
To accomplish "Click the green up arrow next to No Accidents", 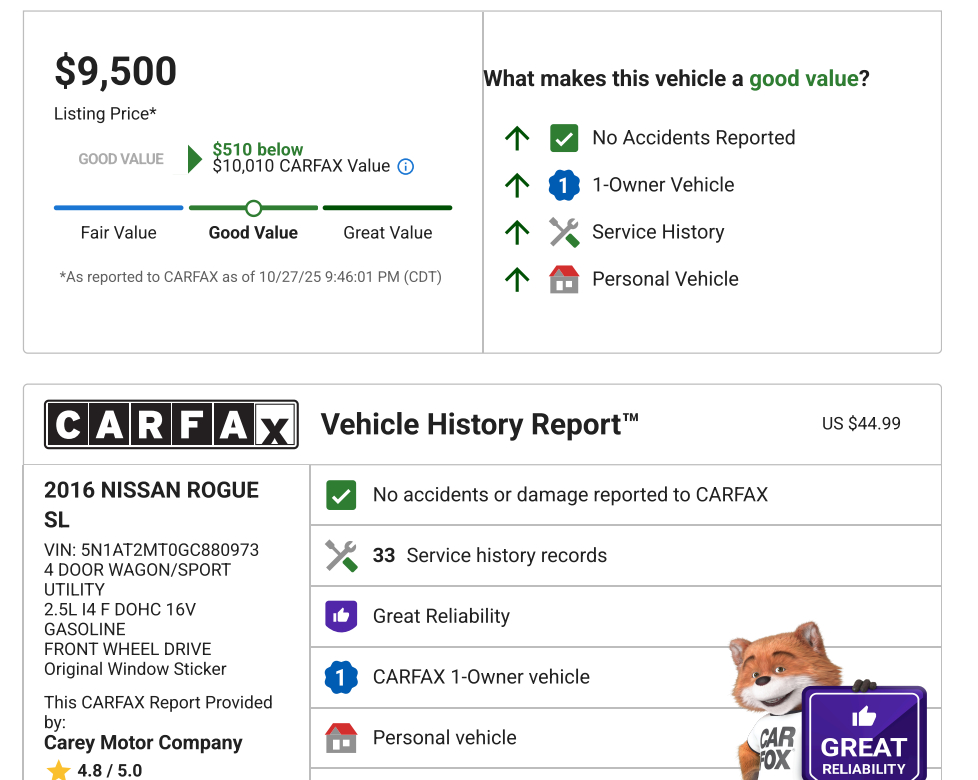I will pyautogui.click(x=517, y=138).
